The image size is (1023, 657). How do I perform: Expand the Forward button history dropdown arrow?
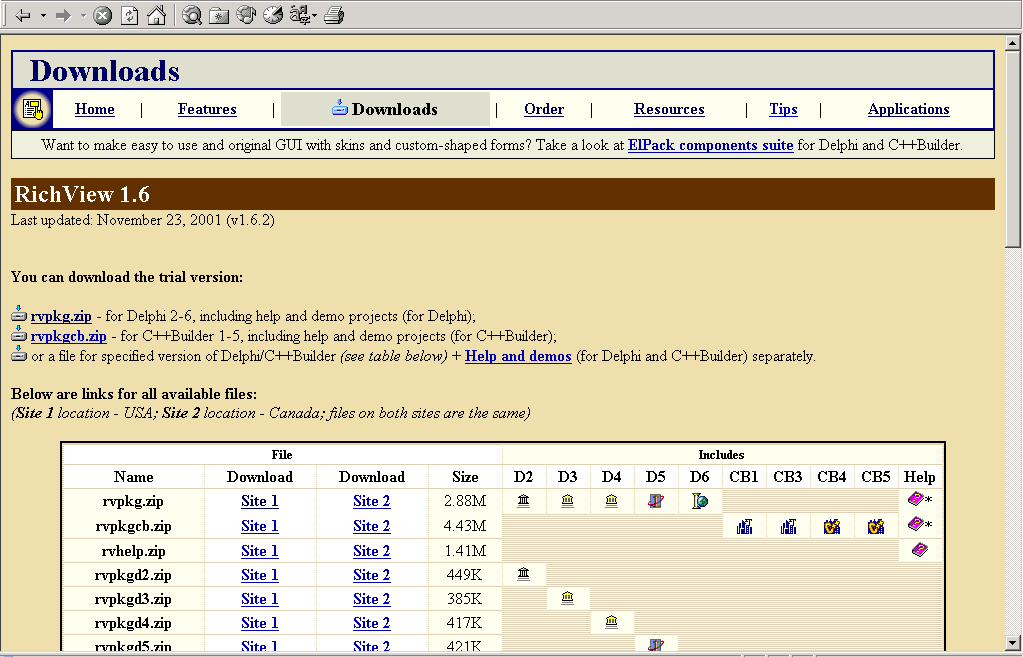[83, 16]
